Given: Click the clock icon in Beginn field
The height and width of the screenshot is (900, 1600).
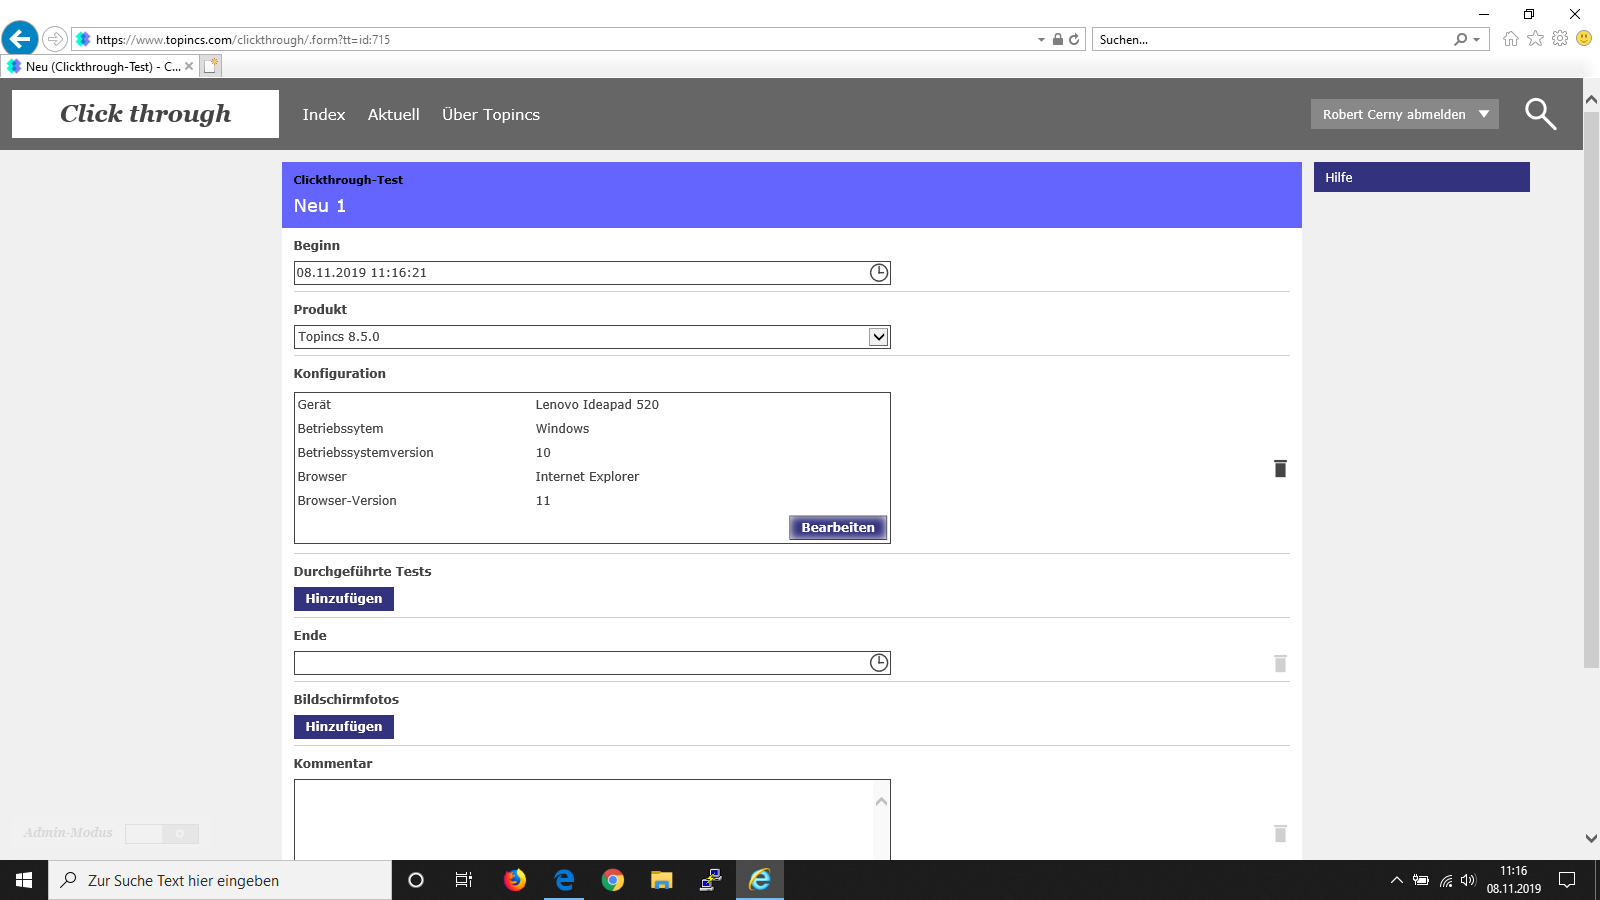Looking at the screenshot, I should click(x=878, y=273).
